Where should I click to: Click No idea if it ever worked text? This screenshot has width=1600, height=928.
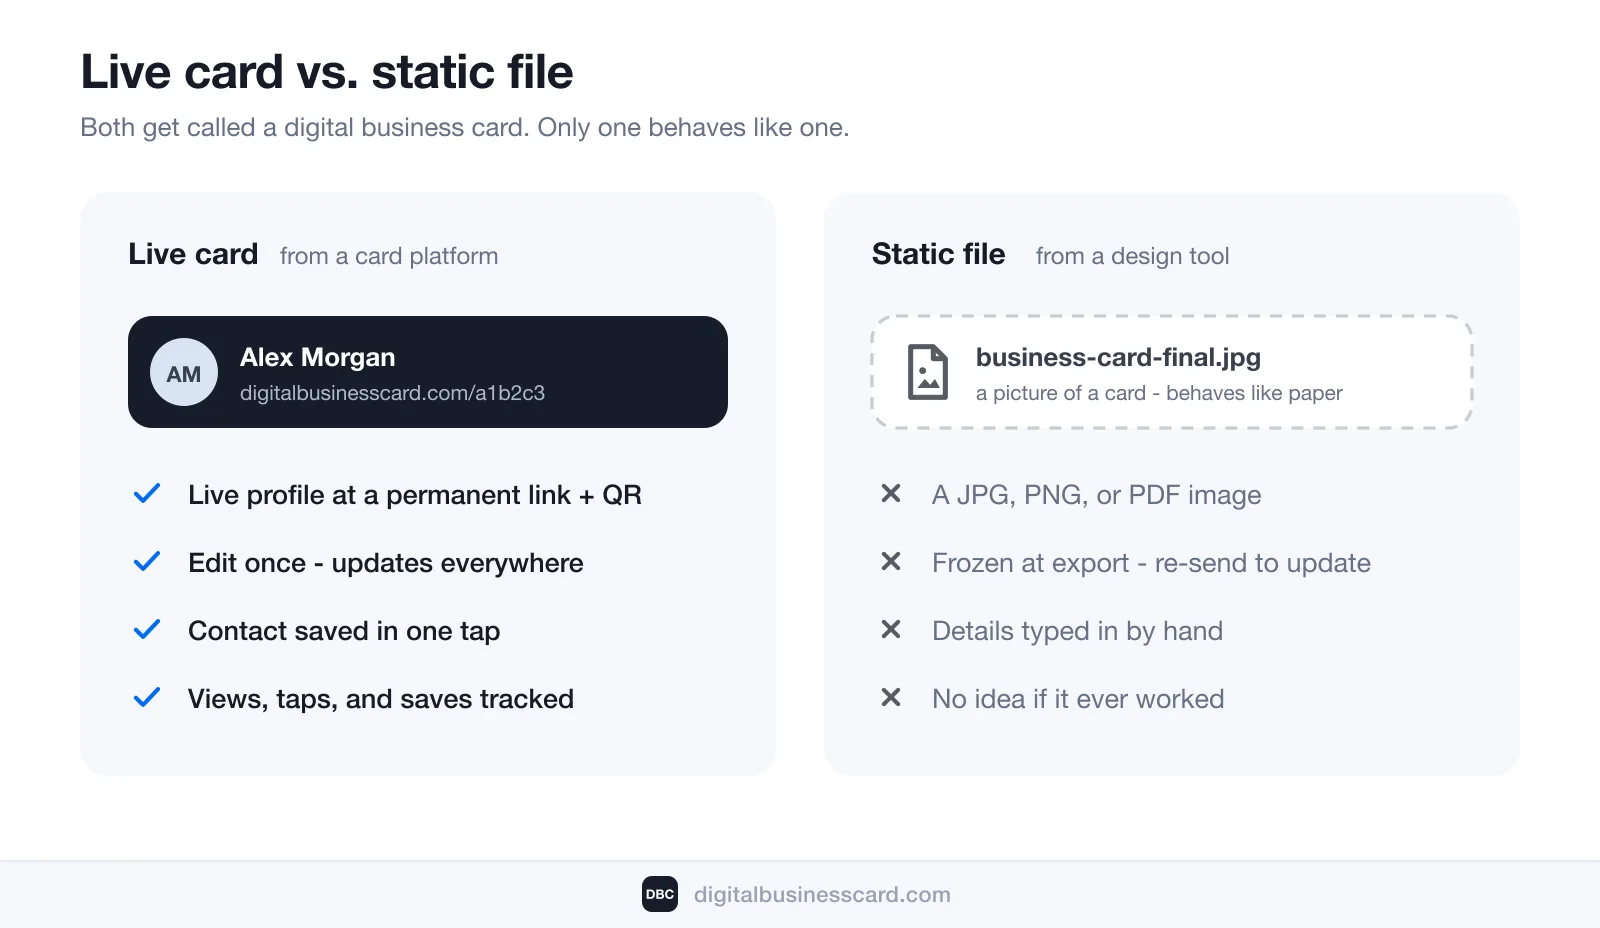tap(1078, 699)
